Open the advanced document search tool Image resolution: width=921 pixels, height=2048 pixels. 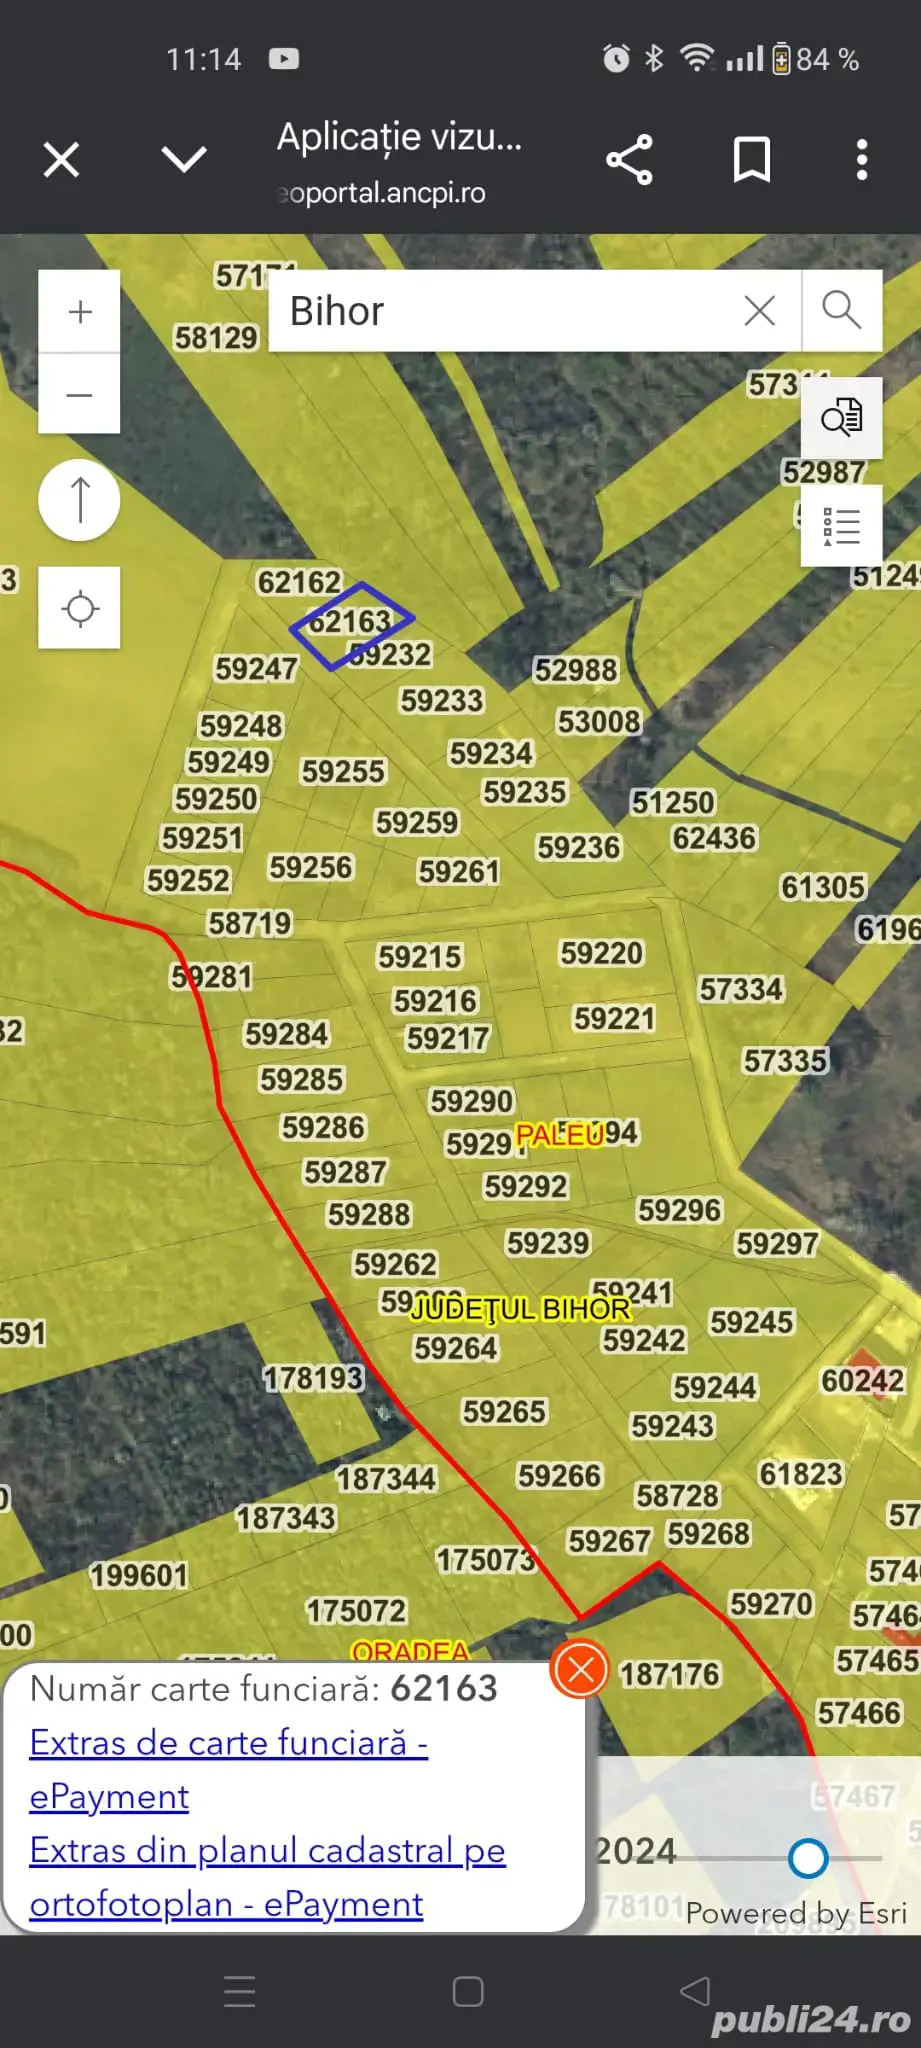coord(841,417)
